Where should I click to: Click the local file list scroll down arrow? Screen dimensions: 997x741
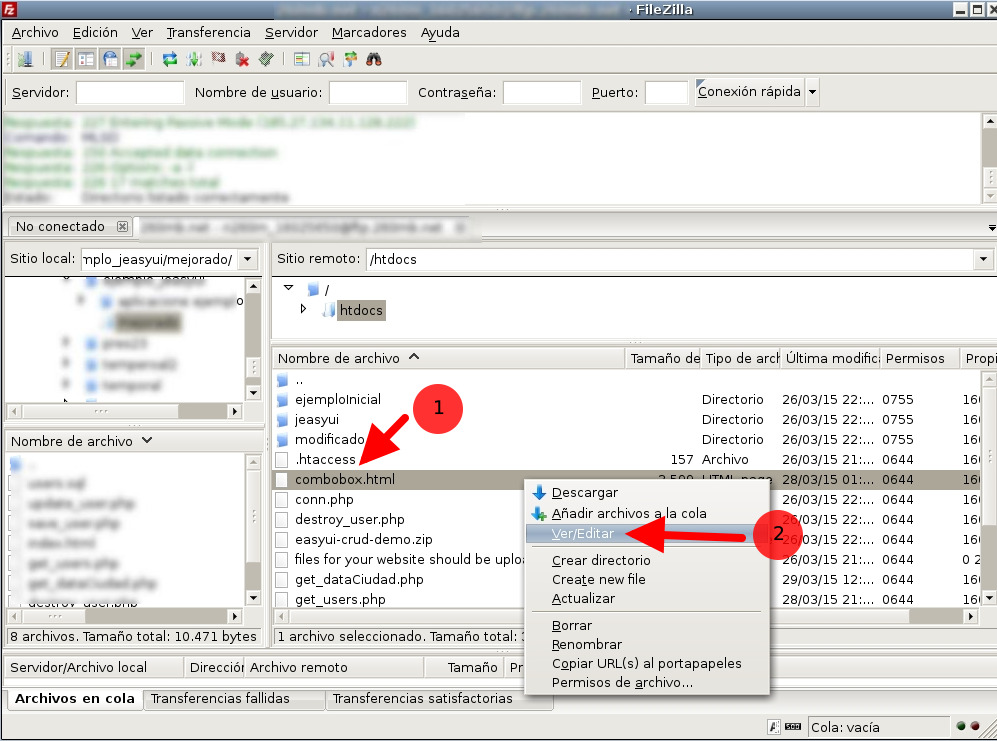tap(254, 598)
